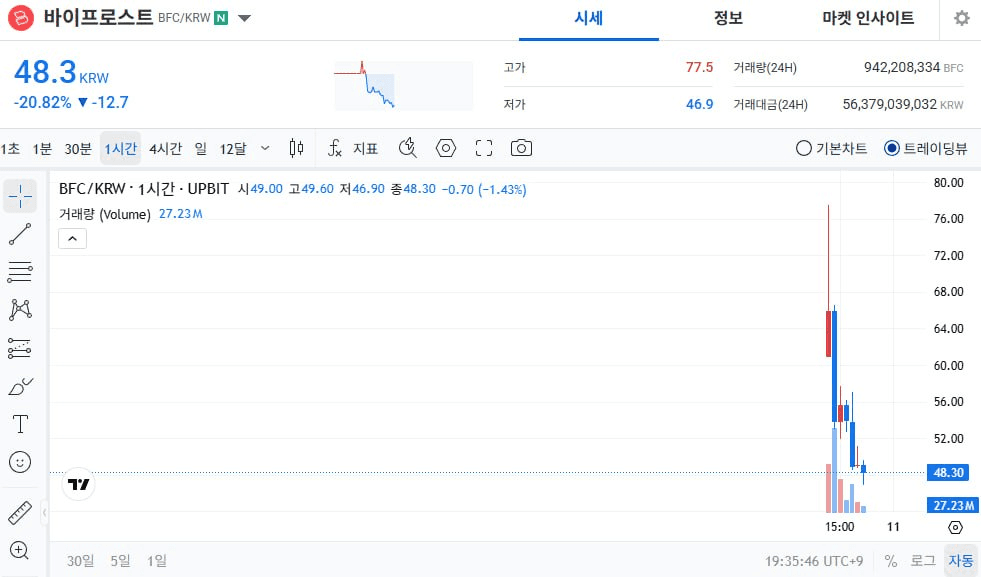The image size is (981, 577).
Task: Set the chart range to 30일
Action: point(80,561)
